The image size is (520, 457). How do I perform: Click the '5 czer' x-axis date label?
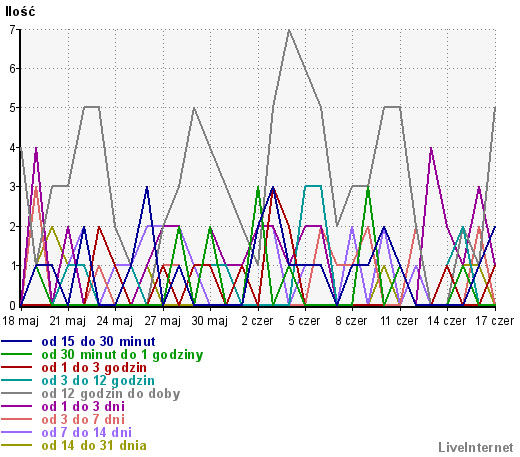[x=304, y=321]
